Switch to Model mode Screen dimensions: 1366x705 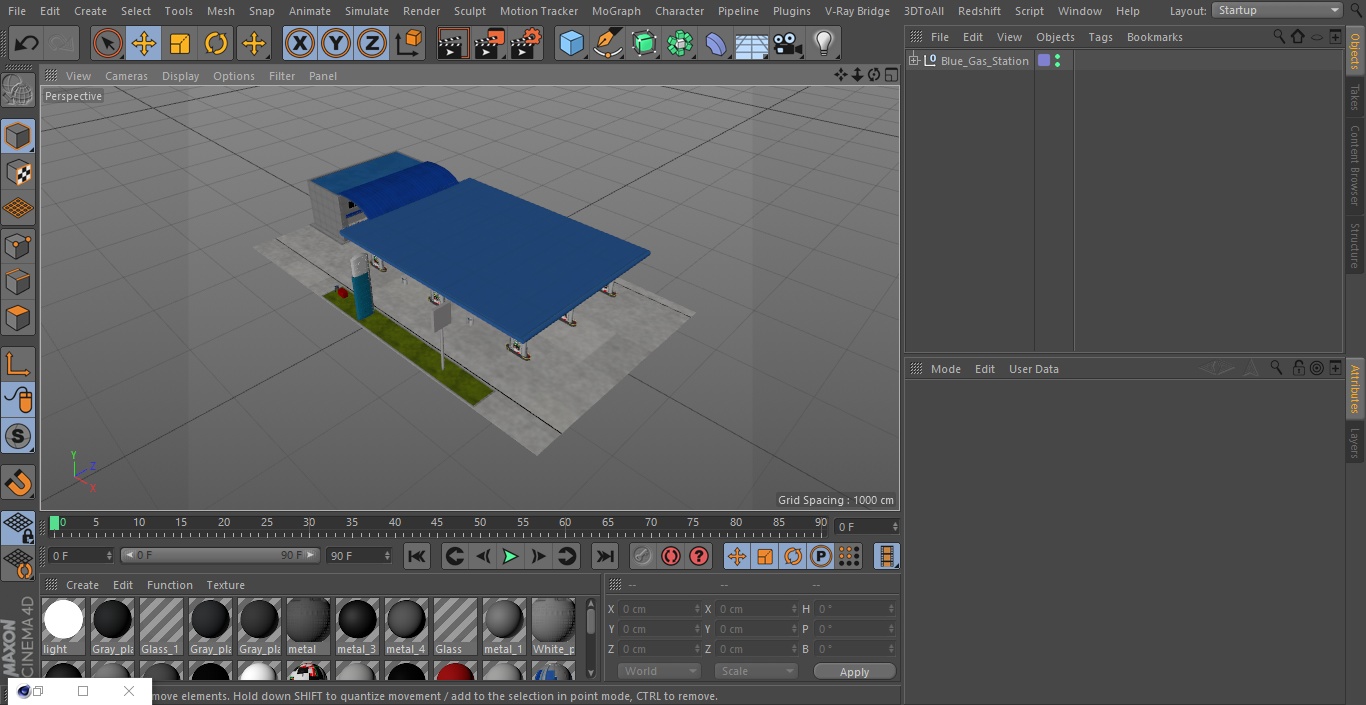(18, 136)
